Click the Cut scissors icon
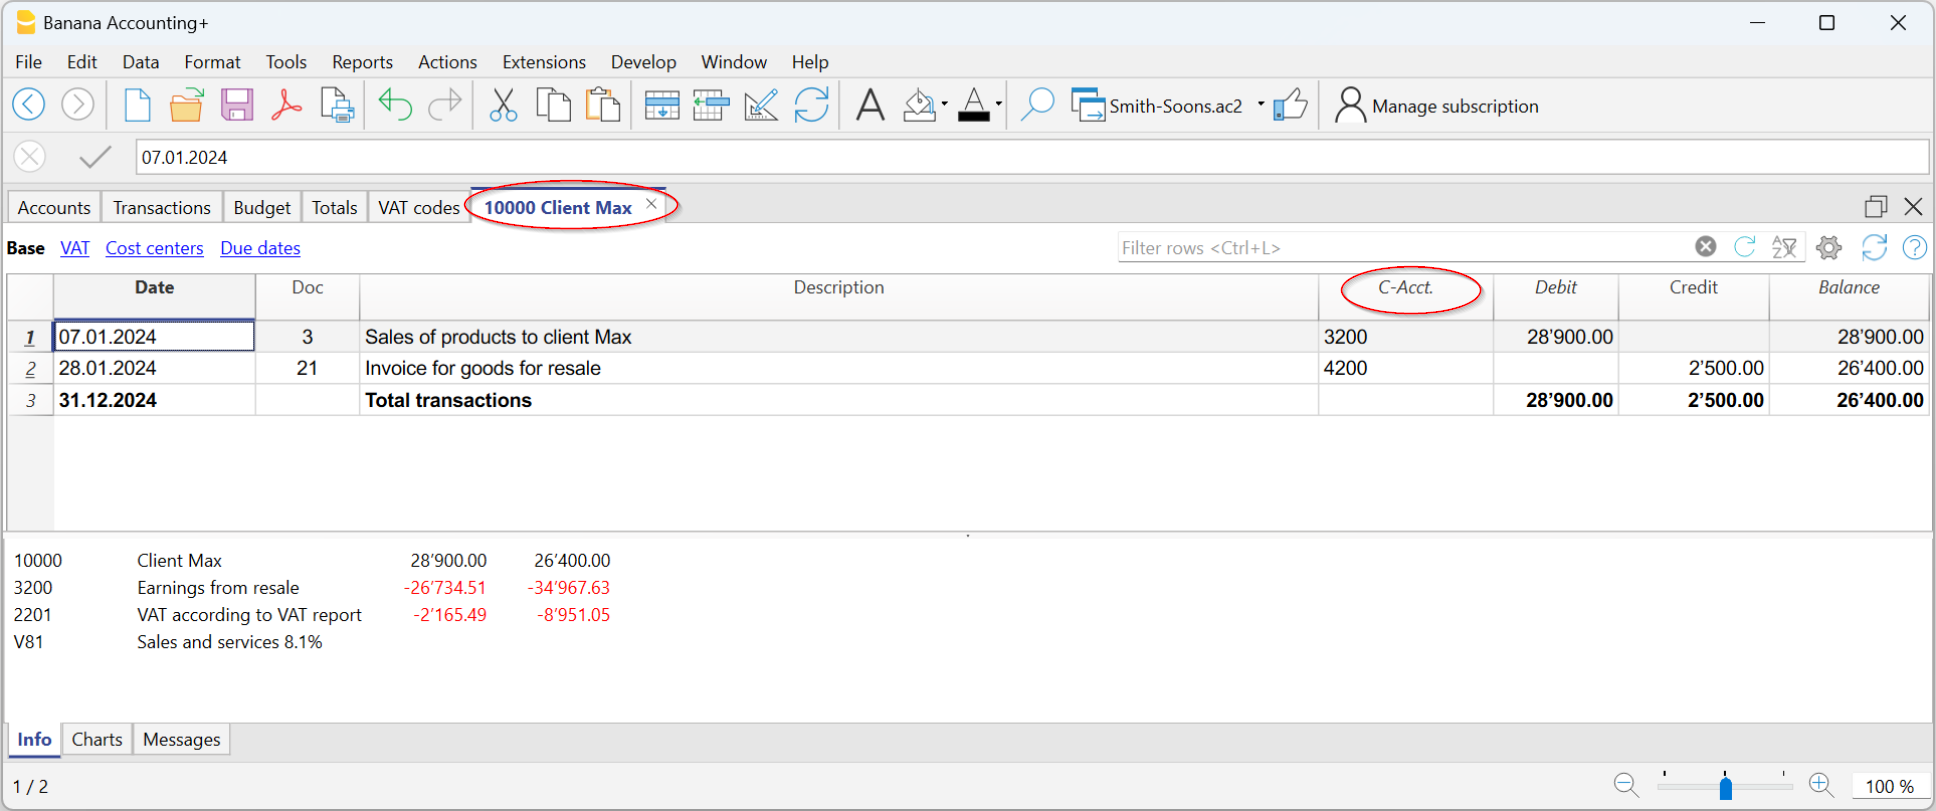Screen dimensions: 1936x811 pos(503,105)
